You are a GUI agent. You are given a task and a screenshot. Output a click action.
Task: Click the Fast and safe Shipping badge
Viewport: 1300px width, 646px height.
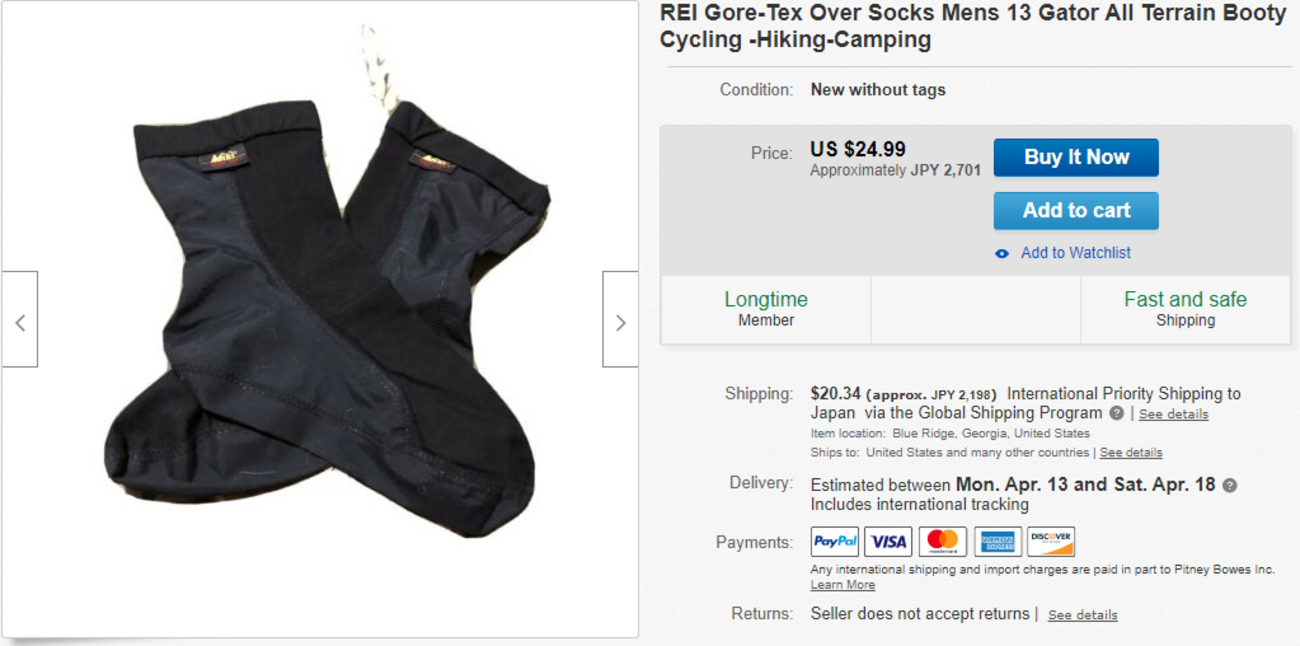click(x=1185, y=309)
